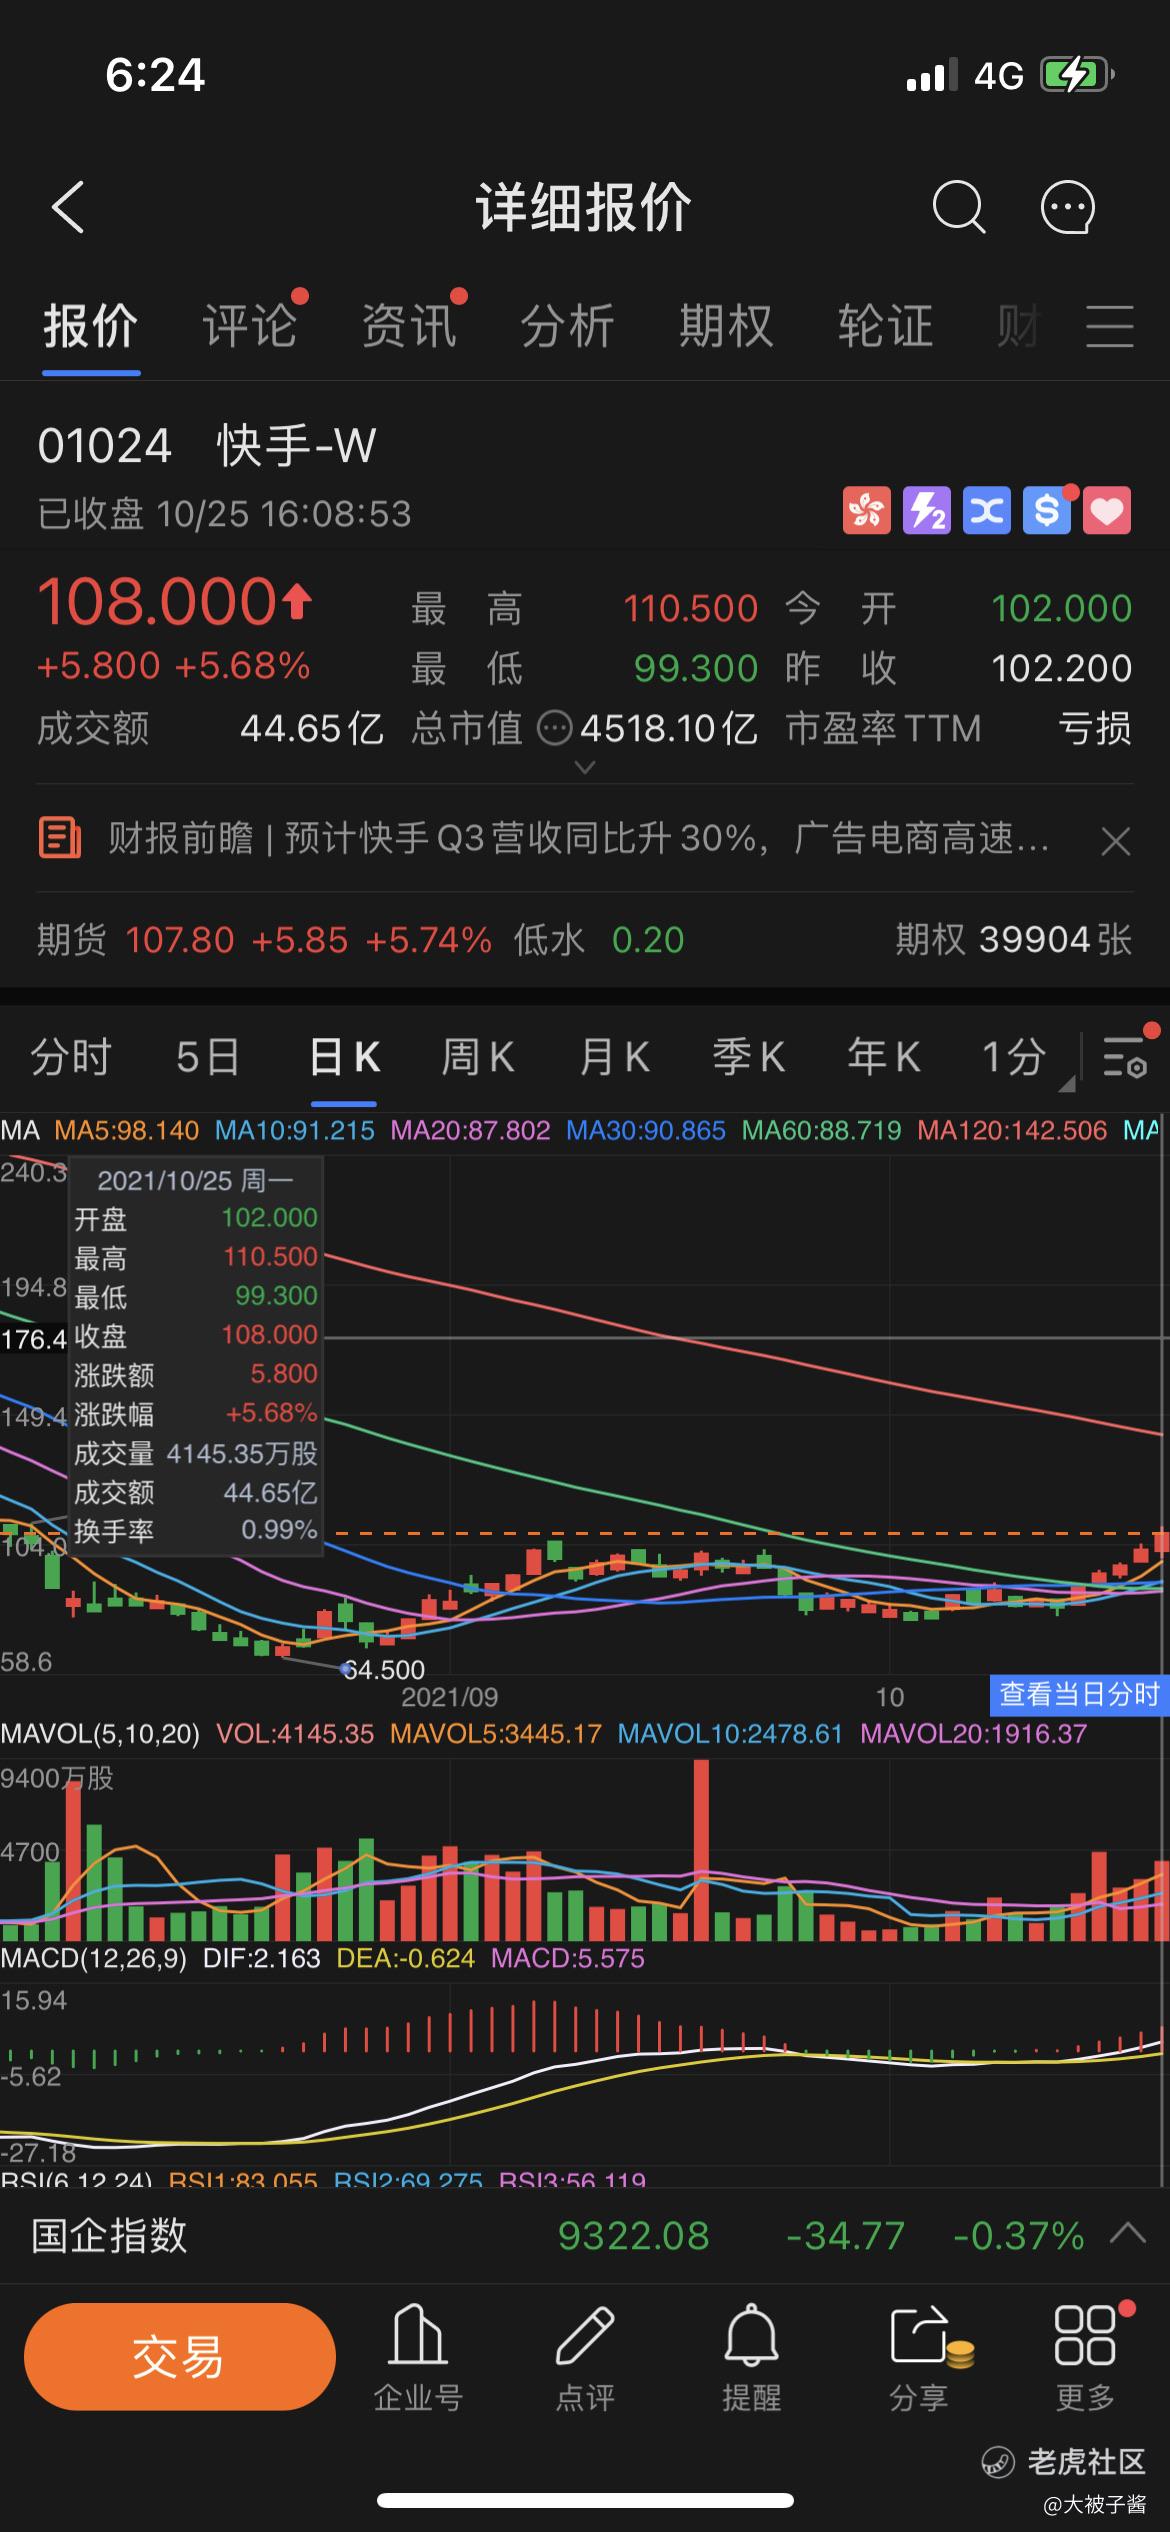Viewport: 1170px width, 2532px height.
Task: Tap the orange news document icon
Action: [x=60, y=838]
